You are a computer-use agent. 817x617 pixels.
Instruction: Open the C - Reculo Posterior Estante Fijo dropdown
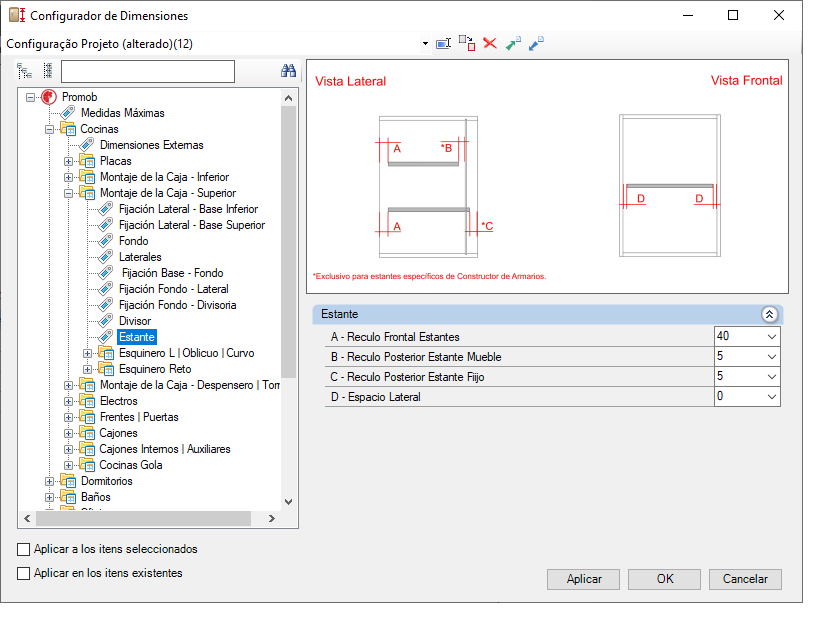coord(772,377)
